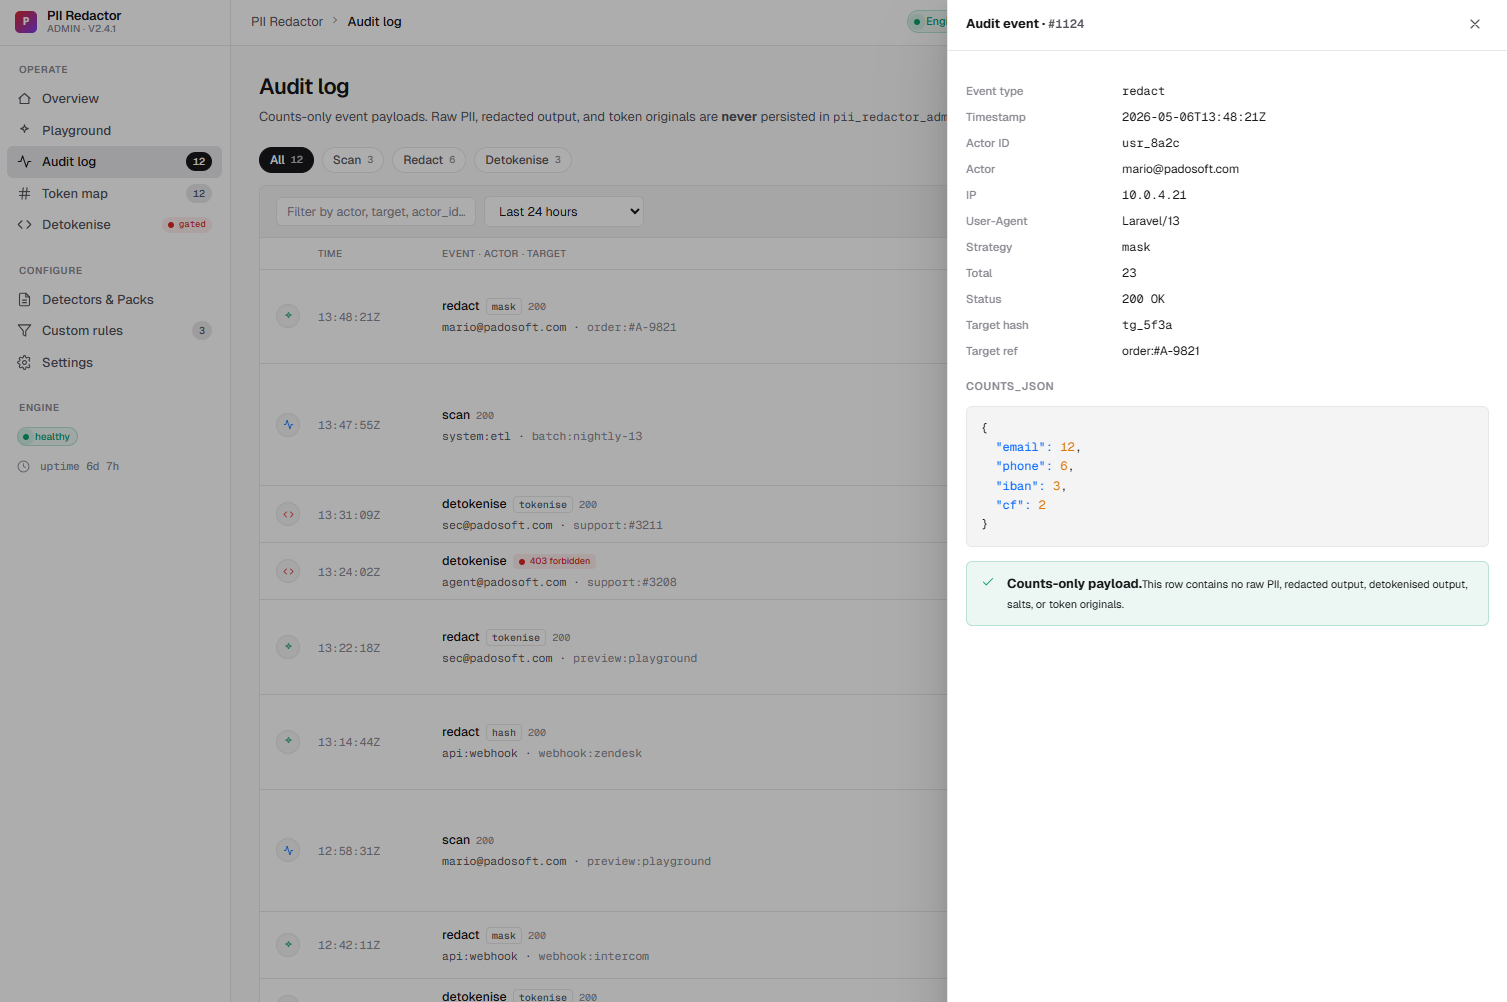The width and height of the screenshot is (1507, 1002).
Task: Select the All 12 filter tab
Action: coord(286,160)
